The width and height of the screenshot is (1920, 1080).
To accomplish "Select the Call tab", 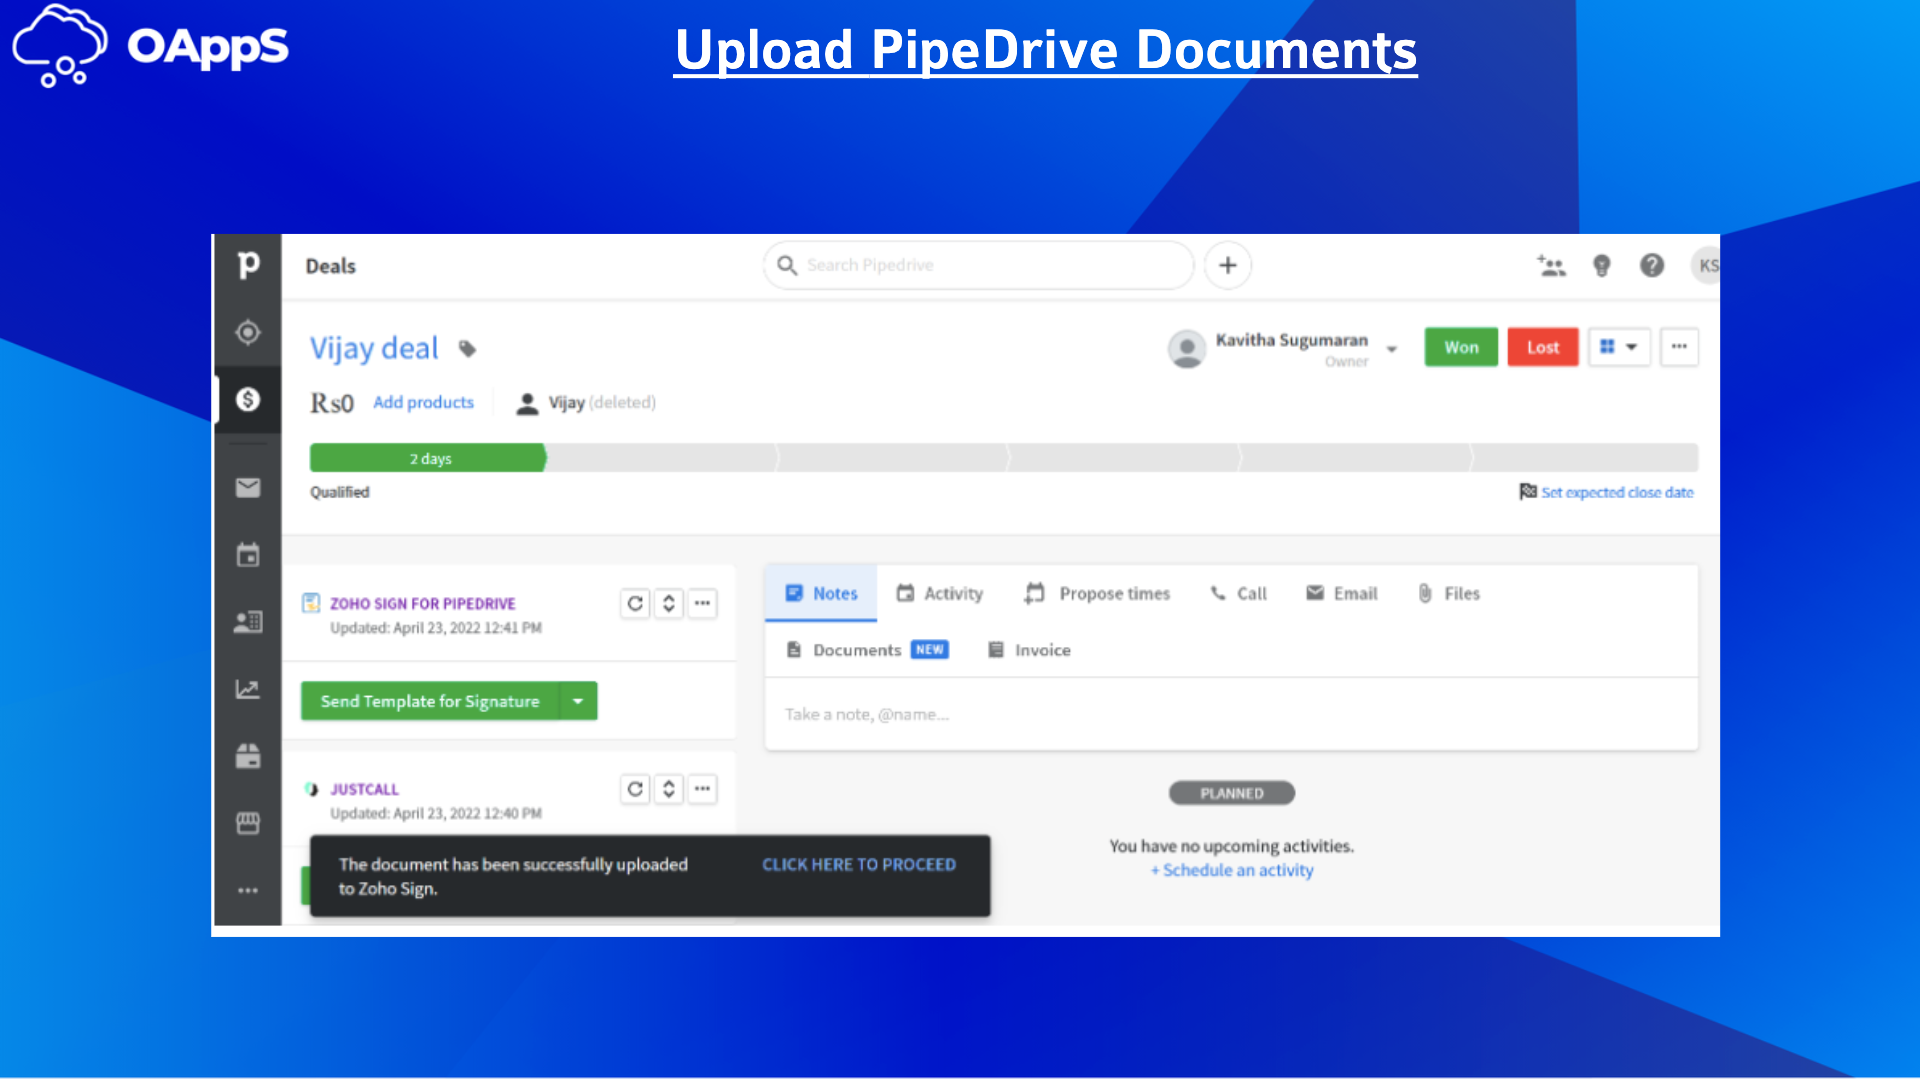I will tap(1238, 593).
